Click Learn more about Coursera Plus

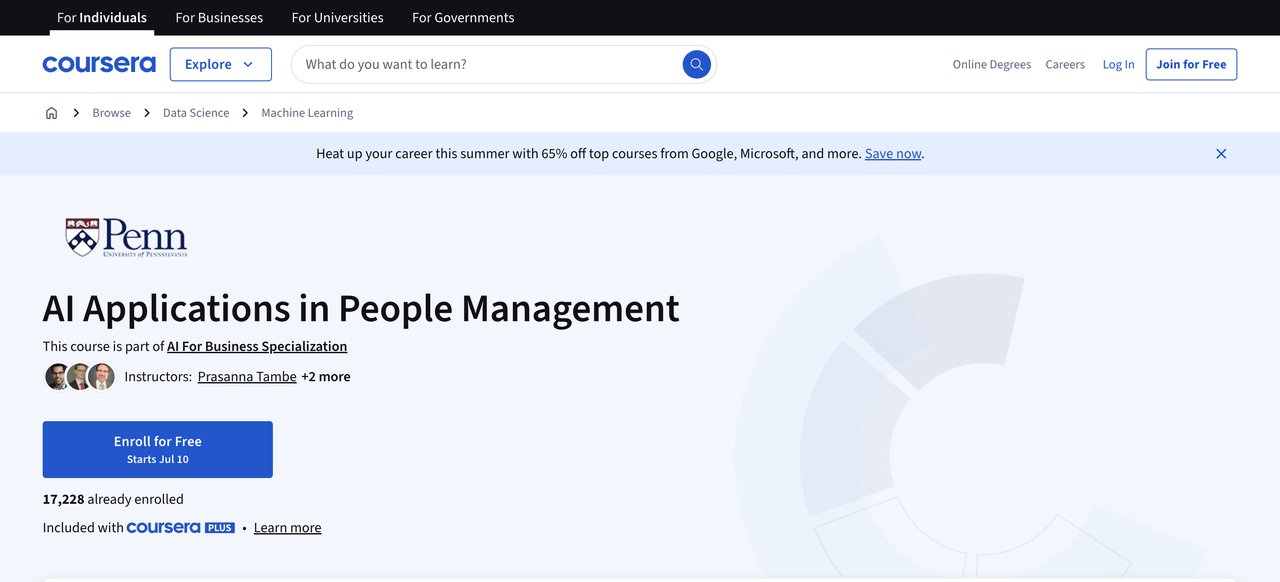pyautogui.click(x=288, y=528)
